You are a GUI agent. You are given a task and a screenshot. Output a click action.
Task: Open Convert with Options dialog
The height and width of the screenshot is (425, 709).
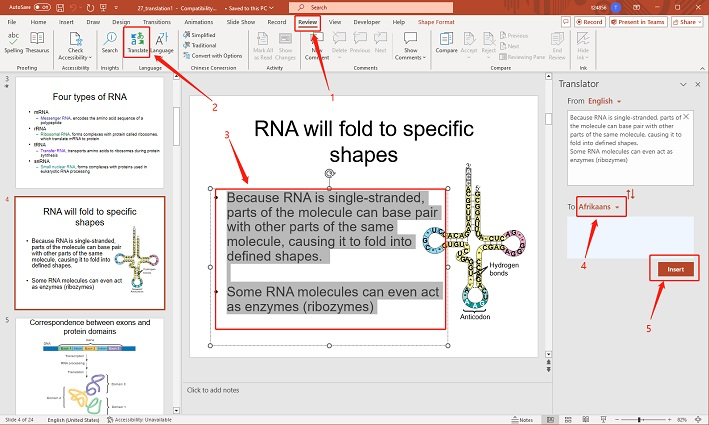tap(213, 56)
